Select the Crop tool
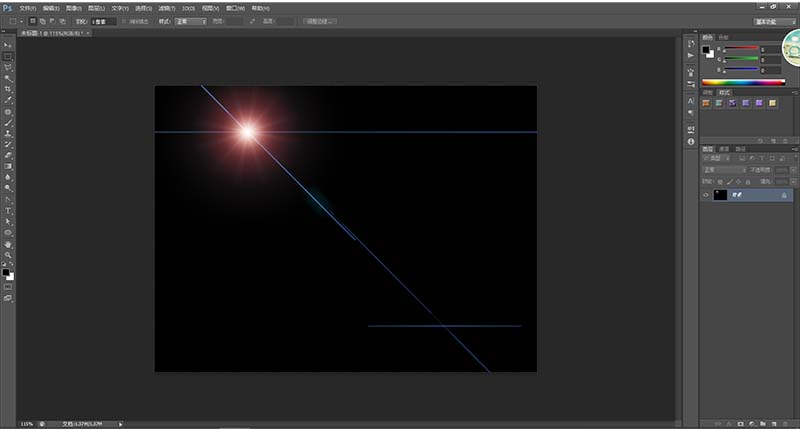This screenshot has width=800, height=430. click(8, 89)
